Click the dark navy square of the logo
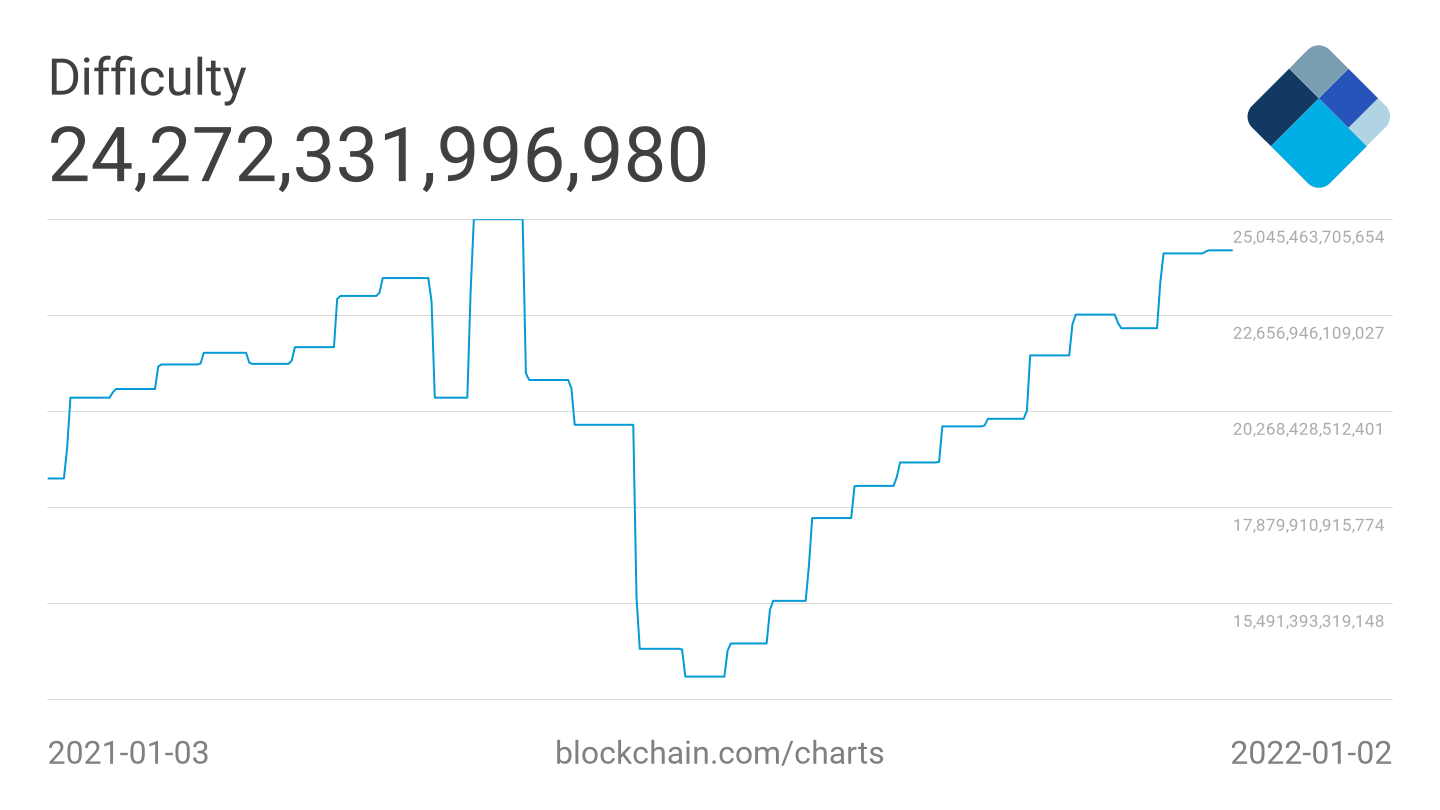Viewport: 1440px width, 810px height. [x=1282, y=112]
